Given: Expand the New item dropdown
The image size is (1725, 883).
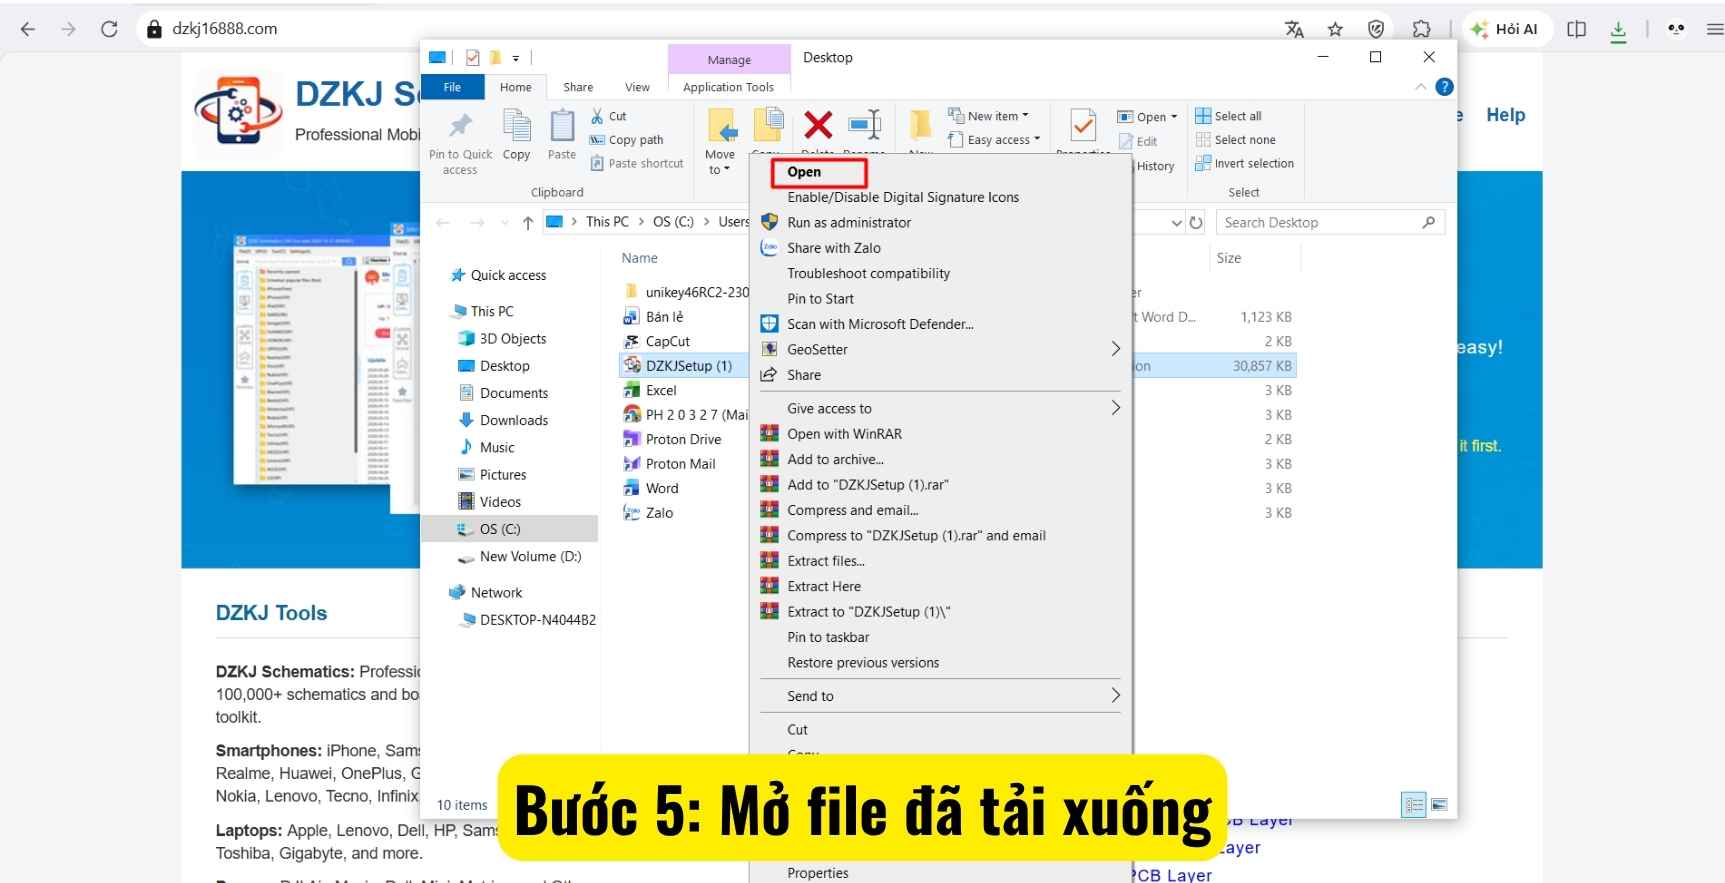Looking at the screenshot, I should pyautogui.click(x=1025, y=116).
